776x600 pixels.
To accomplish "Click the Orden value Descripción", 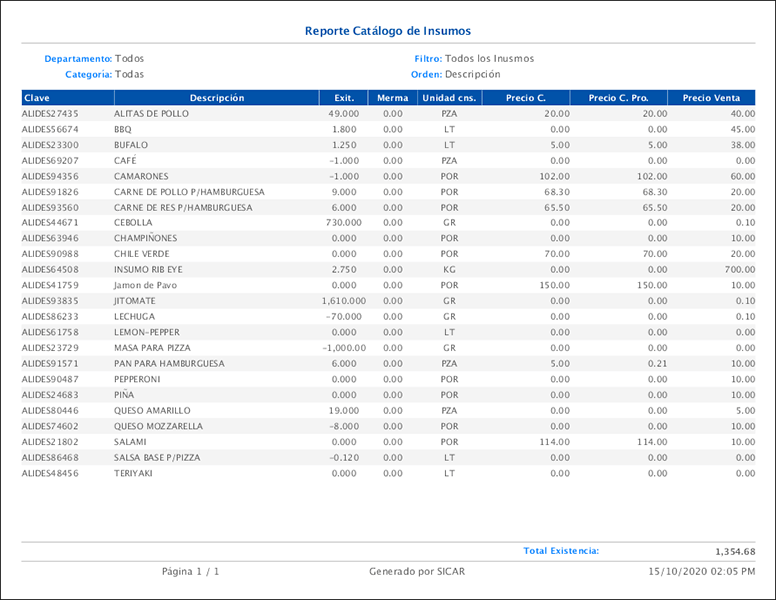I will pos(473,74).
